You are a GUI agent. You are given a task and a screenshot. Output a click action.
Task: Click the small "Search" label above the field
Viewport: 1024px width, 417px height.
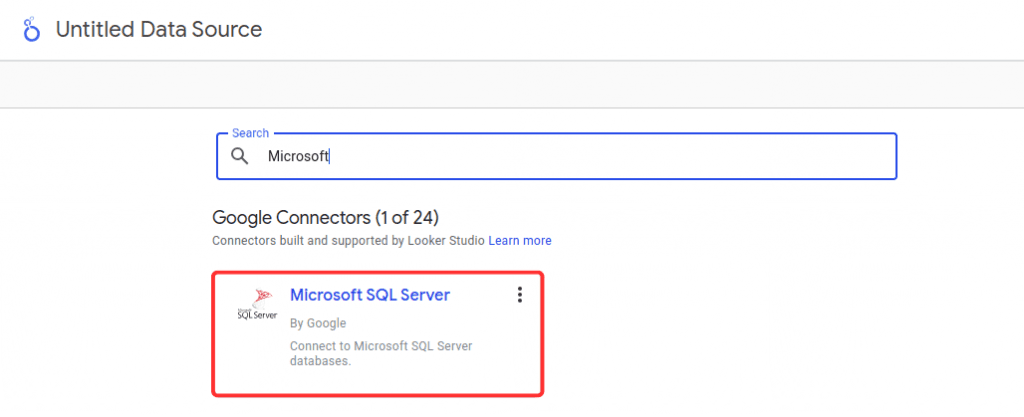(x=250, y=133)
